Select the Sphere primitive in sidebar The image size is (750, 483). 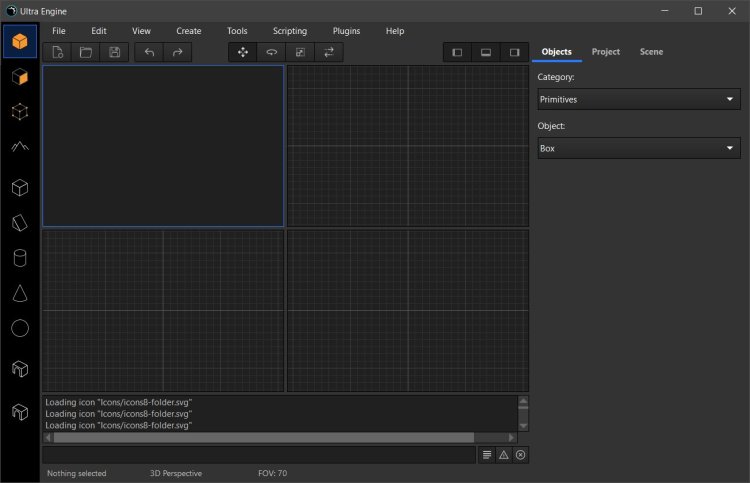20,328
